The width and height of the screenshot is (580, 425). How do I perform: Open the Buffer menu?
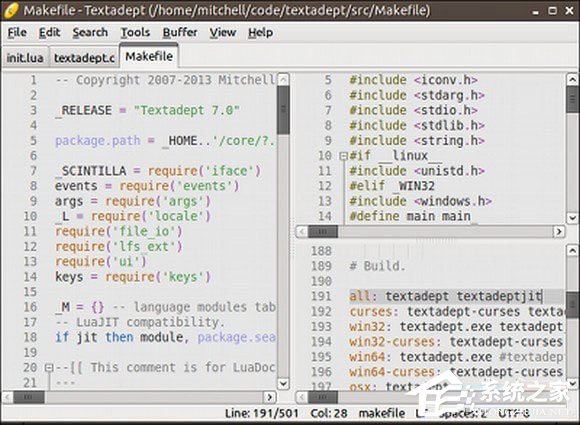180,33
